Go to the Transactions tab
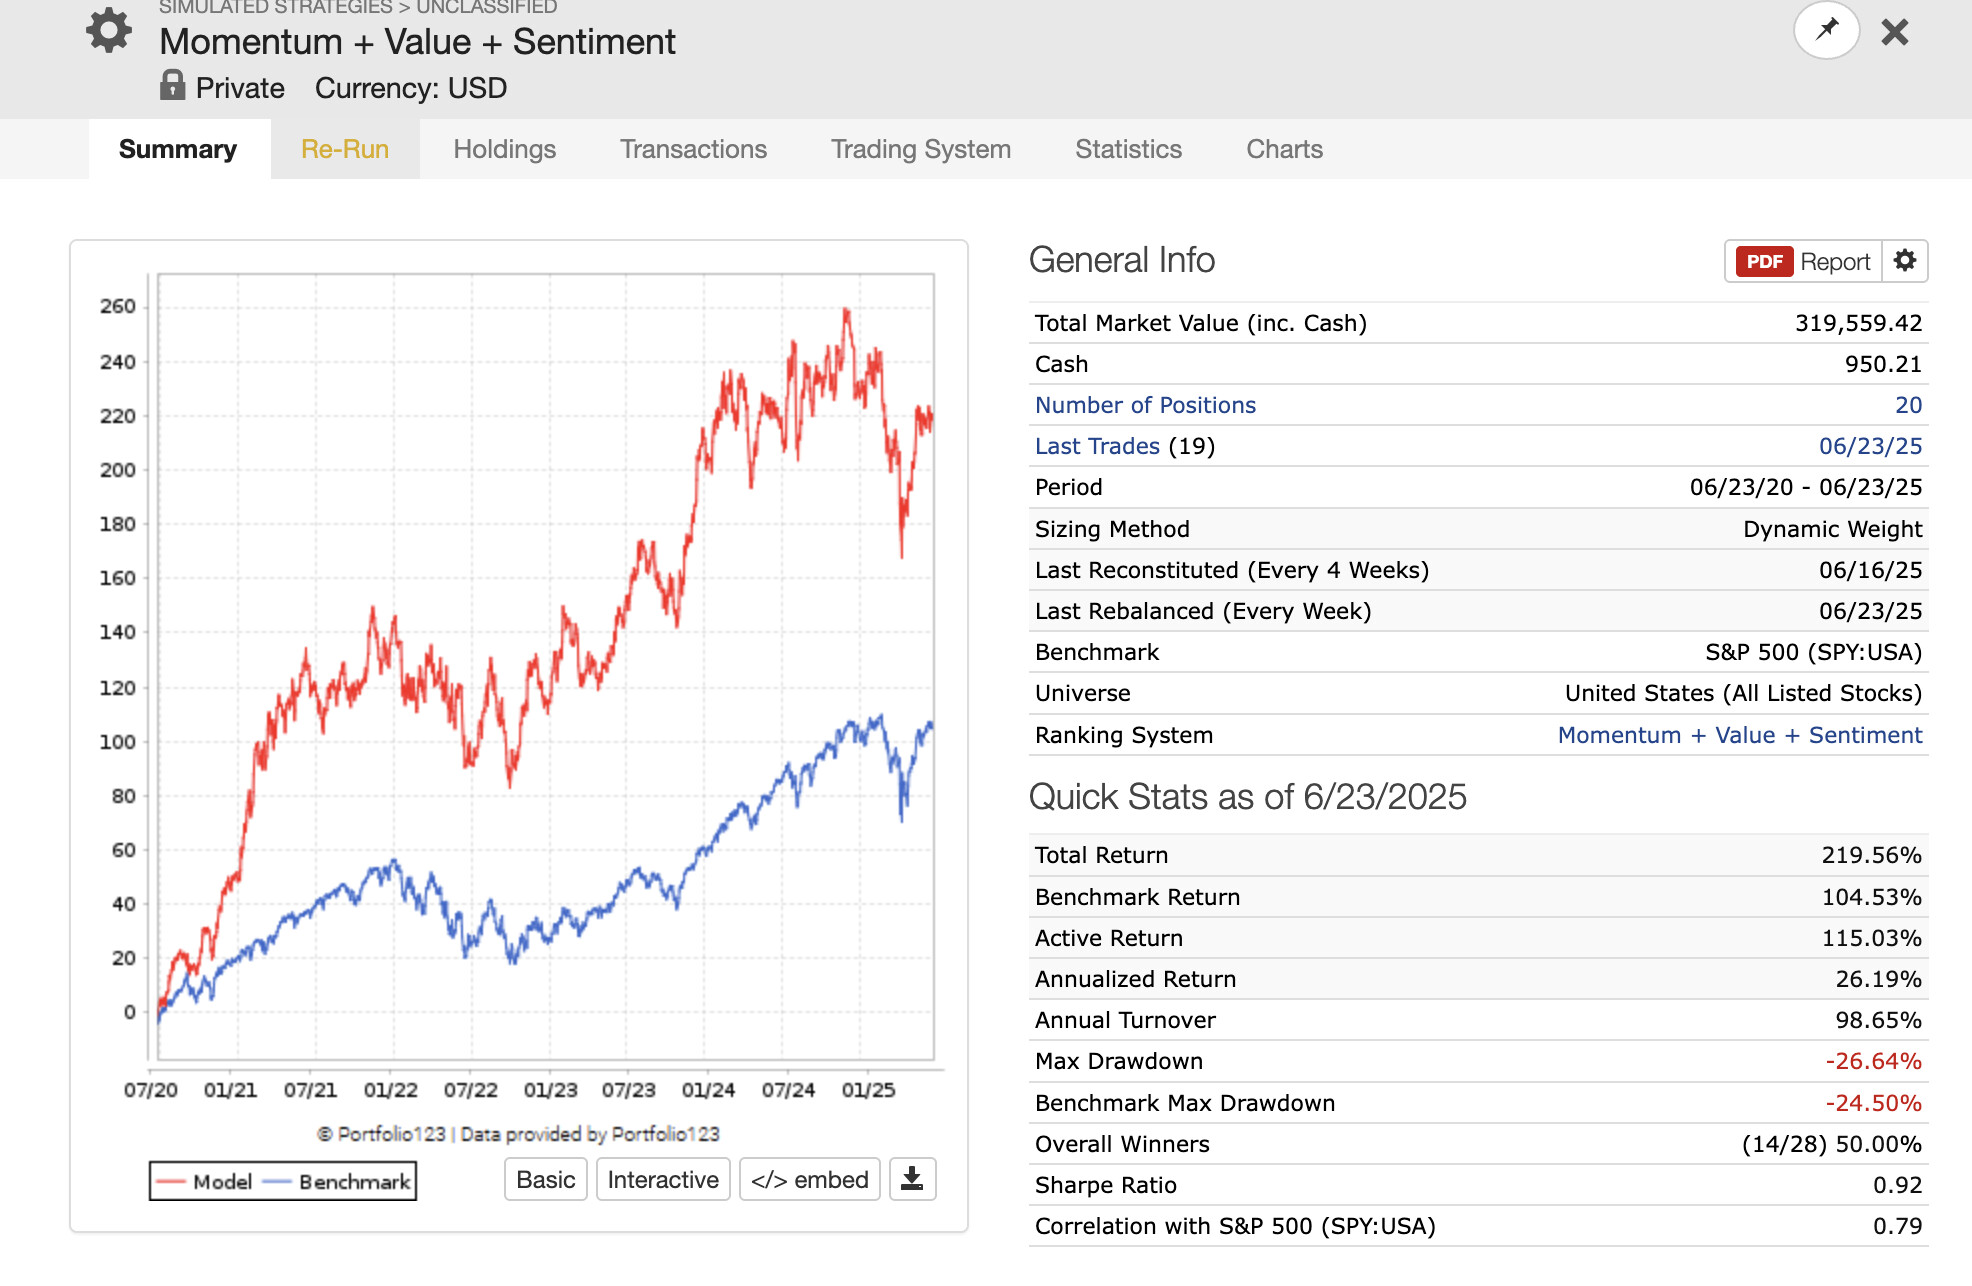This screenshot has width=1972, height=1286. click(x=693, y=149)
